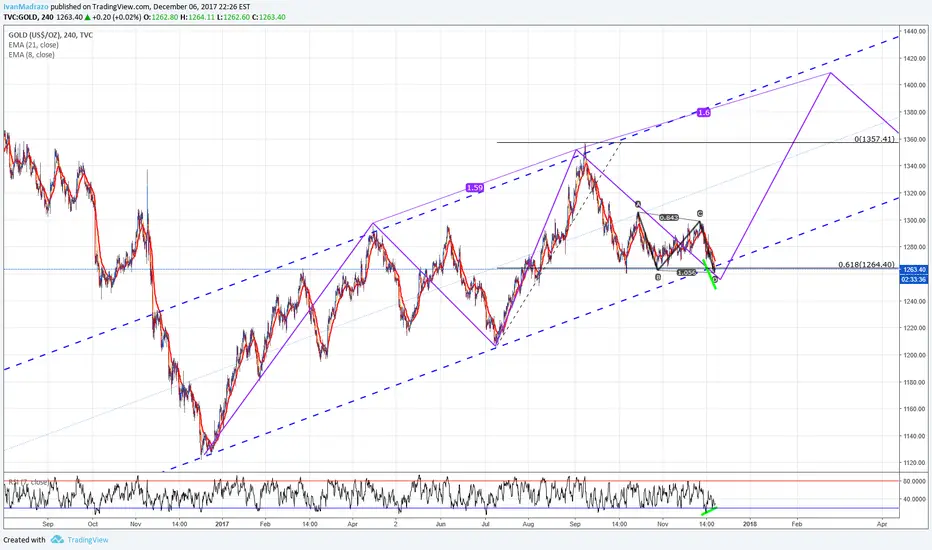Click the blue 1263.40 current price tag
This screenshot has width=932, height=550.
[x=914, y=270]
